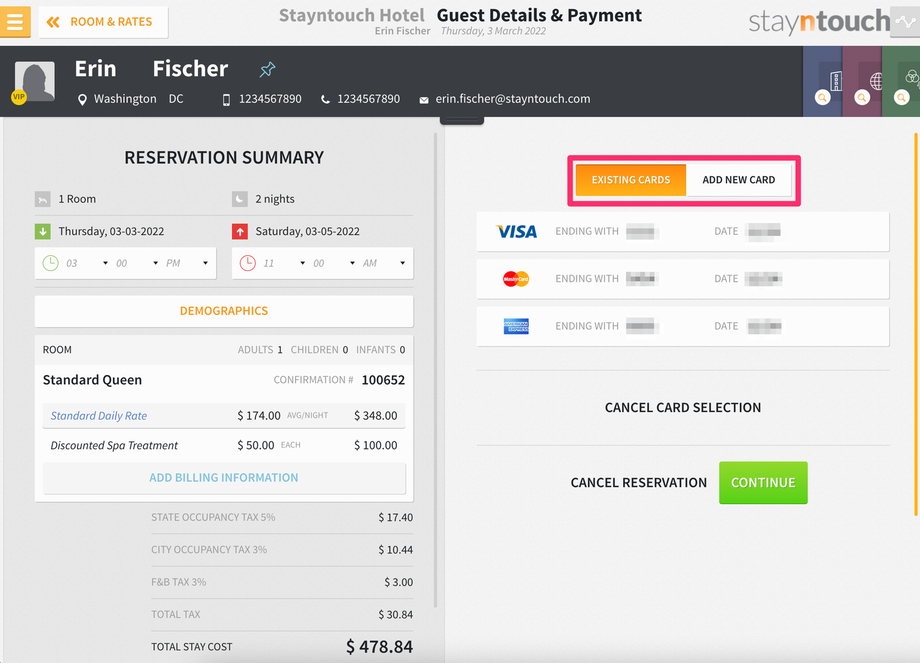Click the Infants count value
The image size is (920, 663).
402,350
